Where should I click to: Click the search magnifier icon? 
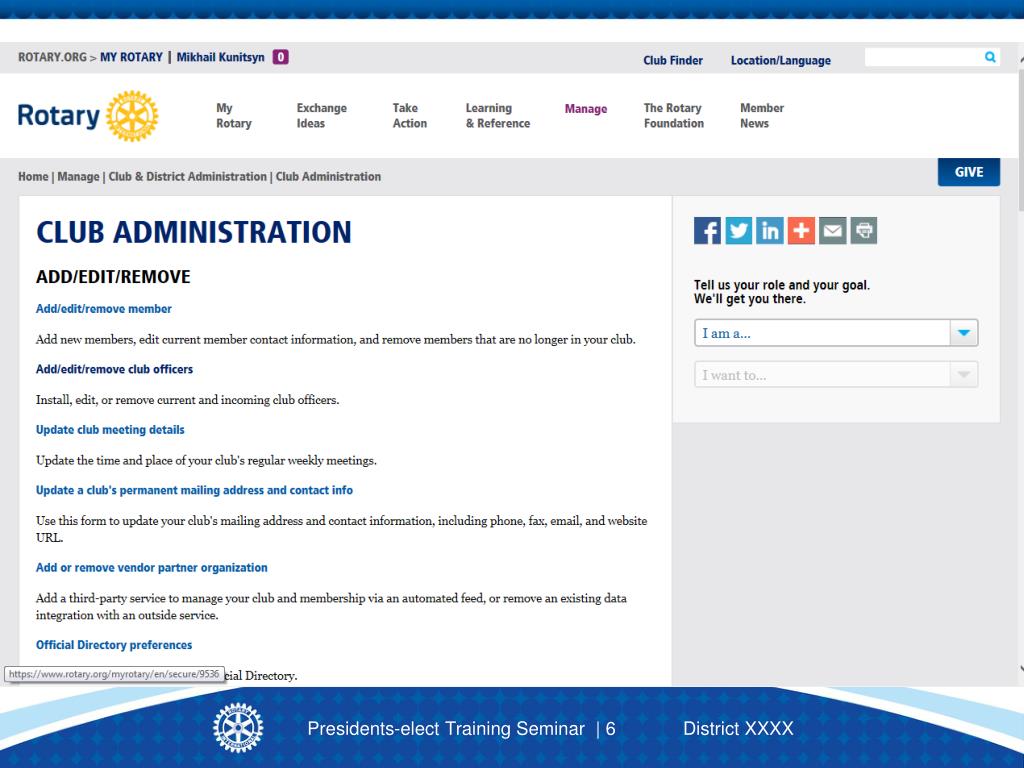[x=990, y=57]
